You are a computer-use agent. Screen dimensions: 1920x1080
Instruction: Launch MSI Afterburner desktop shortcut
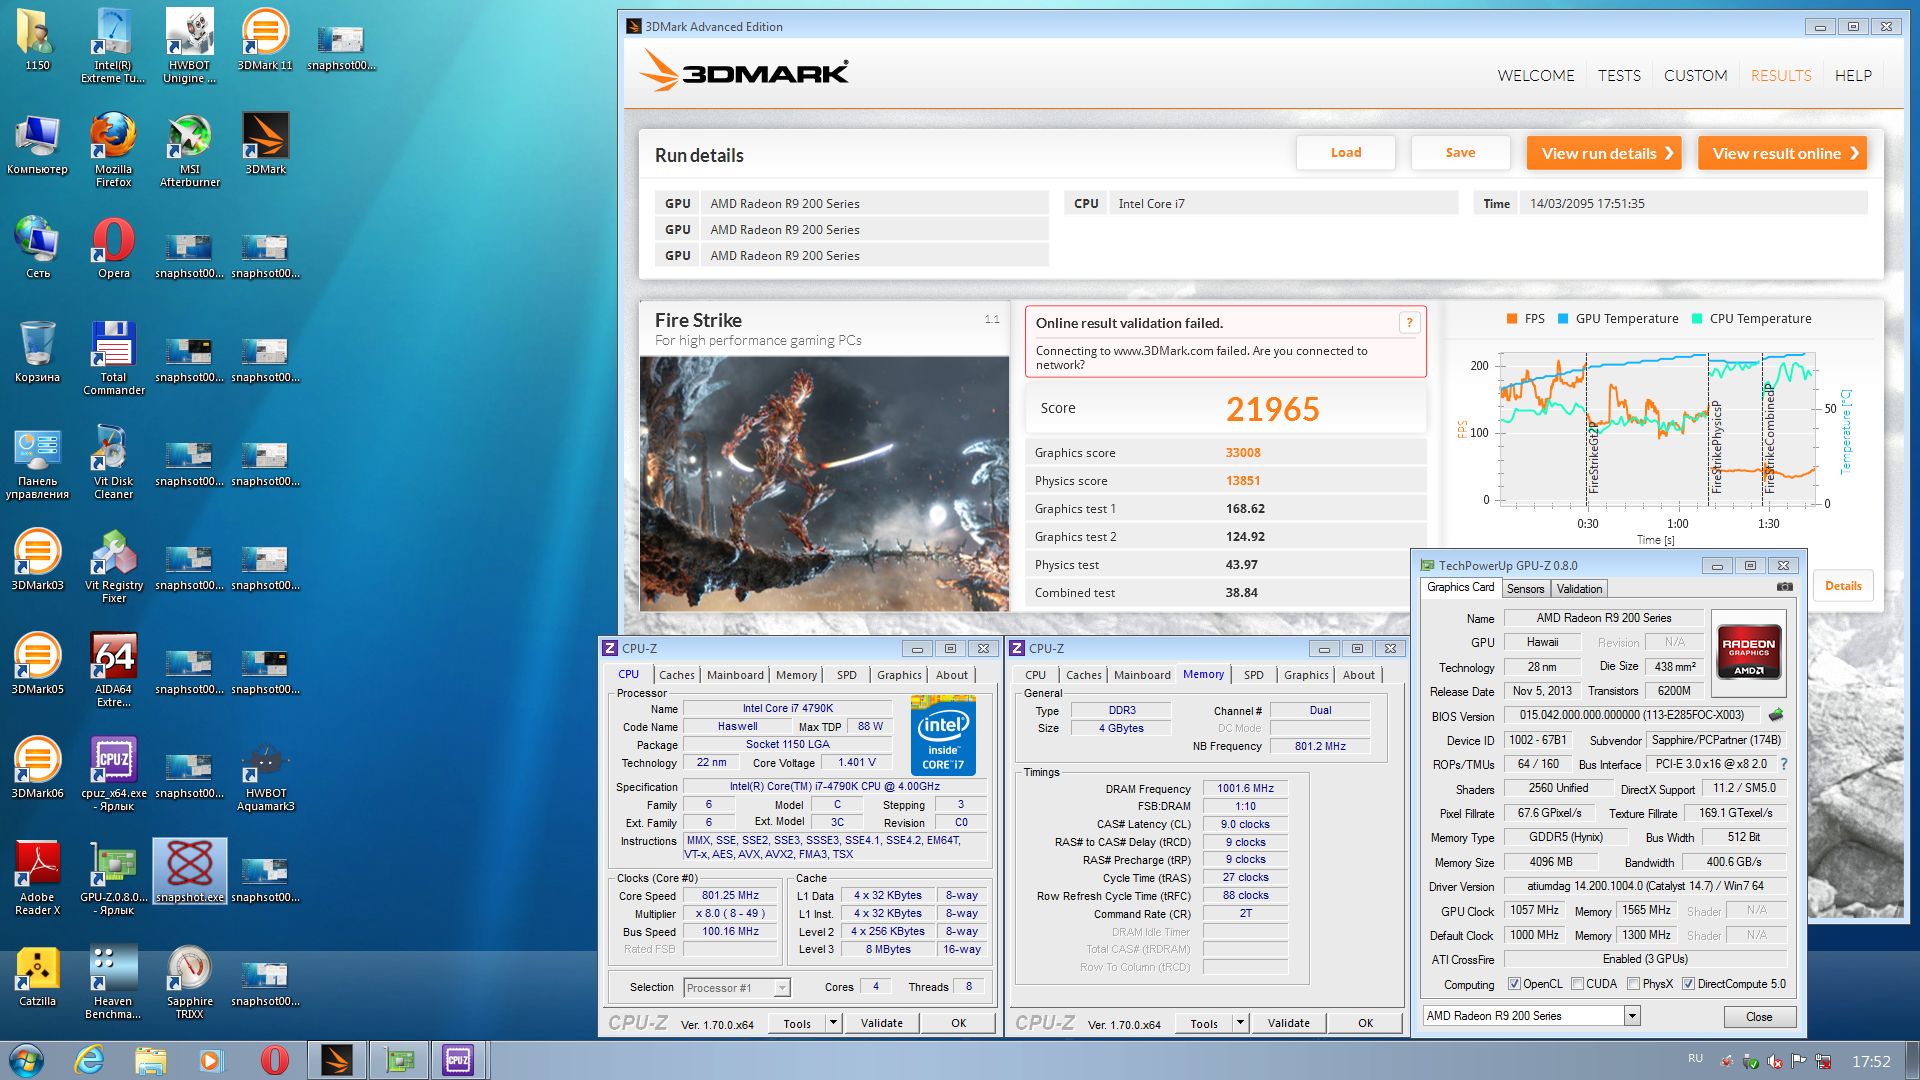[x=189, y=150]
